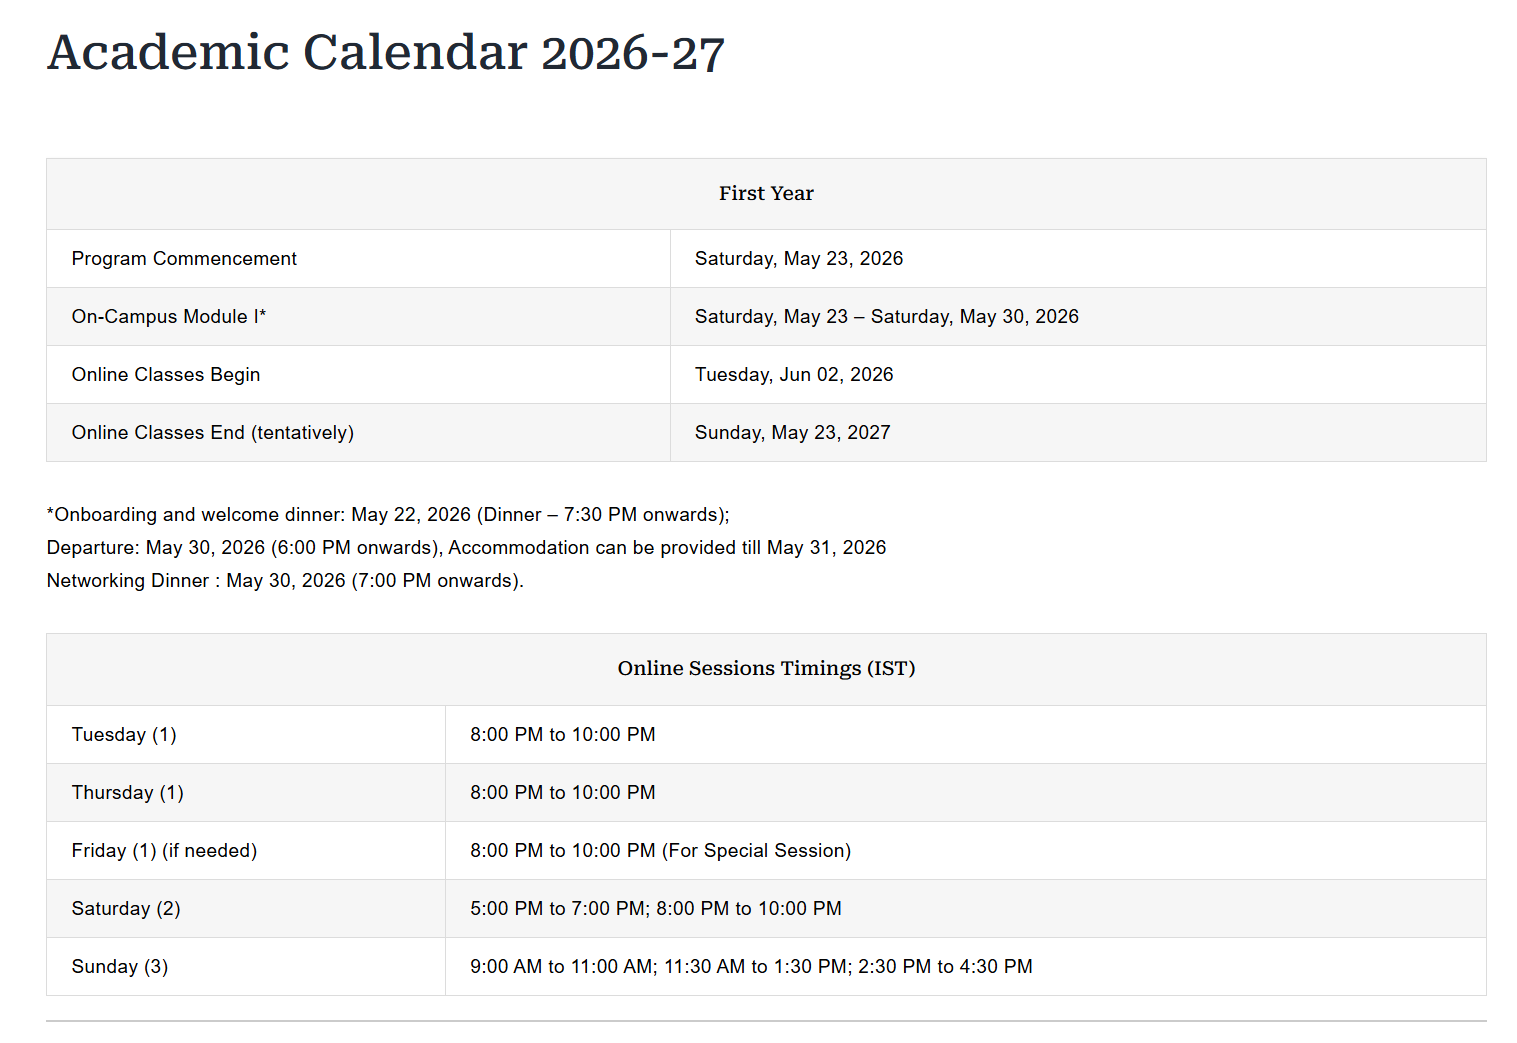Image resolution: width=1517 pixels, height=1043 pixels.
Task: Click the Online Sessions Timings (IST) header
Action: [766, 669]
